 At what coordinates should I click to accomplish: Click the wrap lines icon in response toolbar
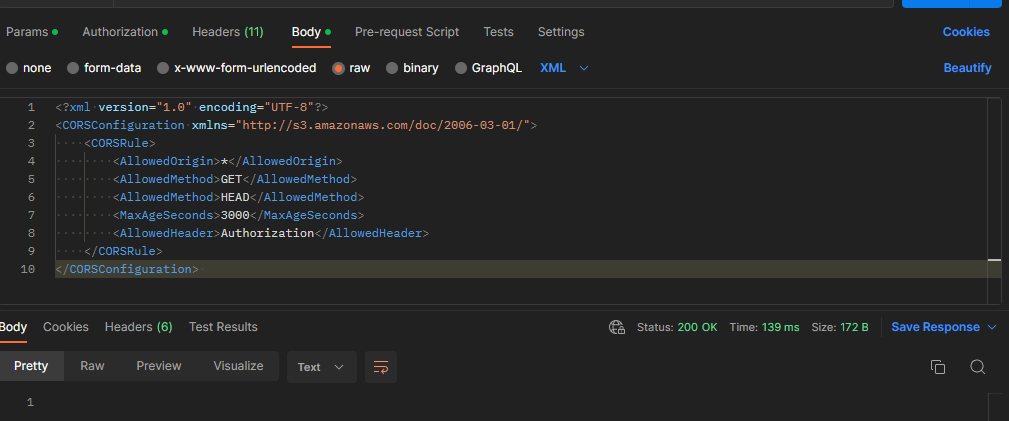tap(380, 367)
